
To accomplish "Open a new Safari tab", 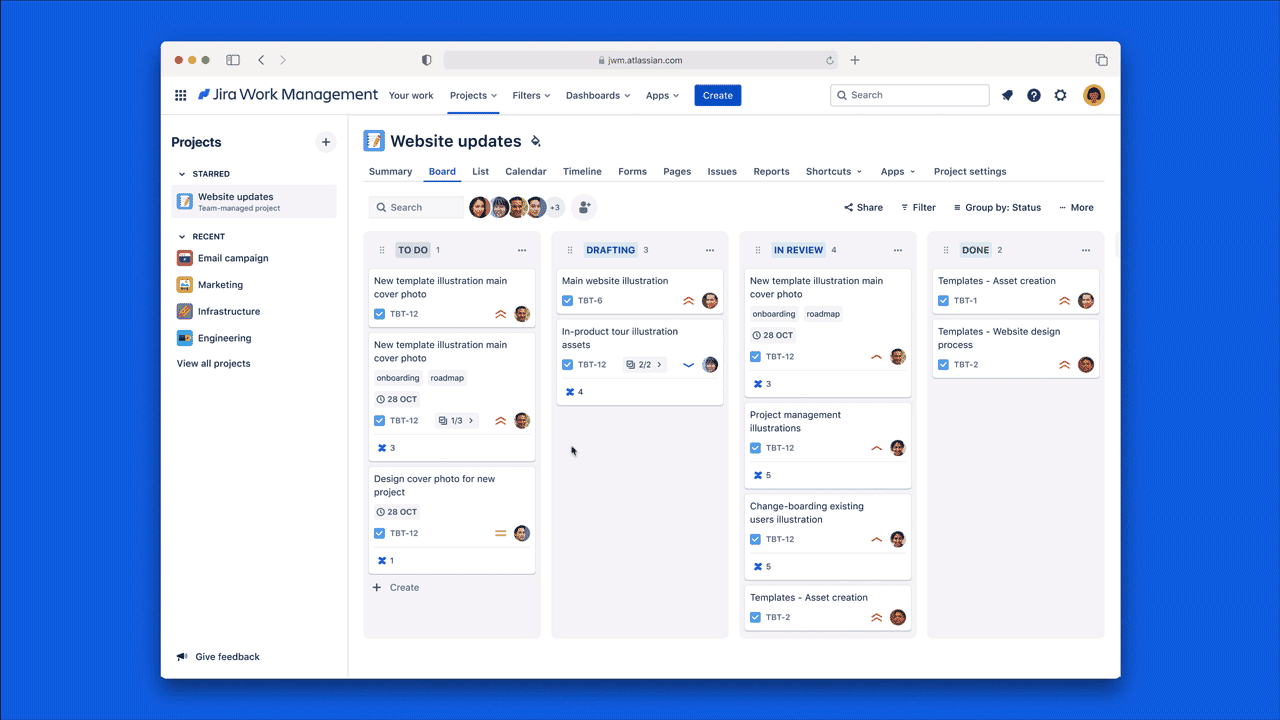I will 855,60.
